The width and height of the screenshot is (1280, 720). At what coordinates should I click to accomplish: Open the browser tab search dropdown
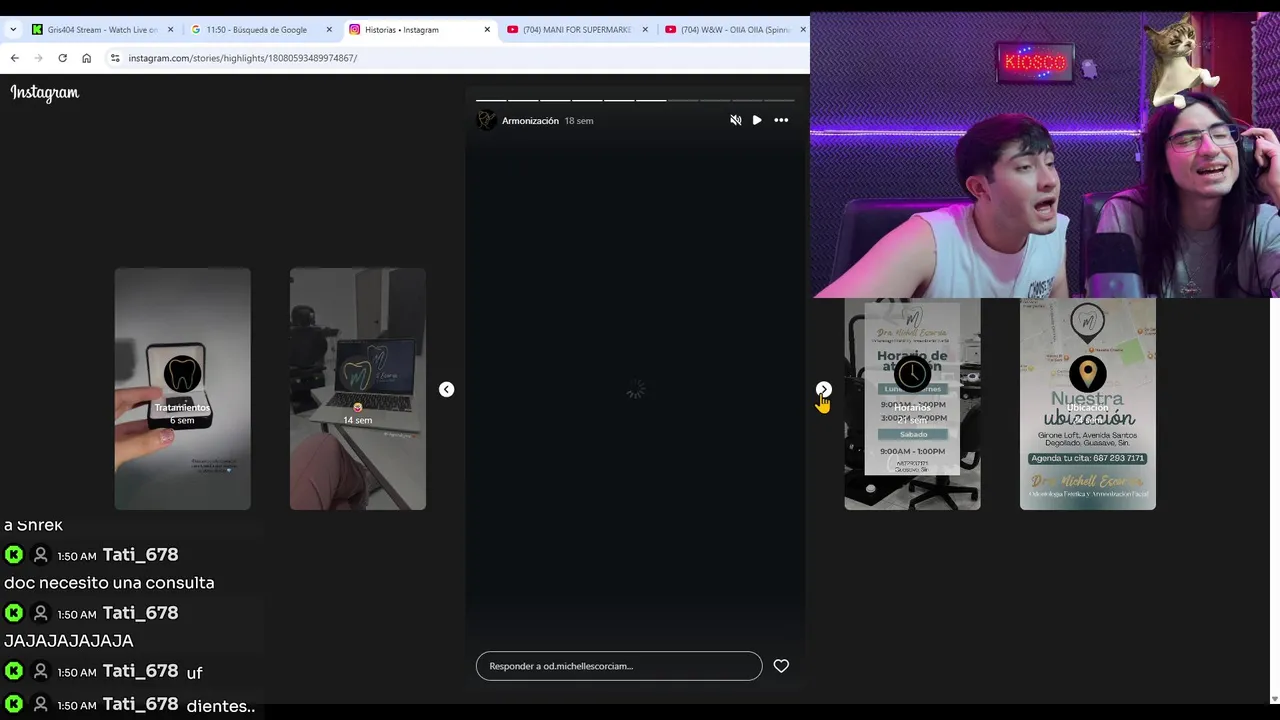click(x=13, y=30)
